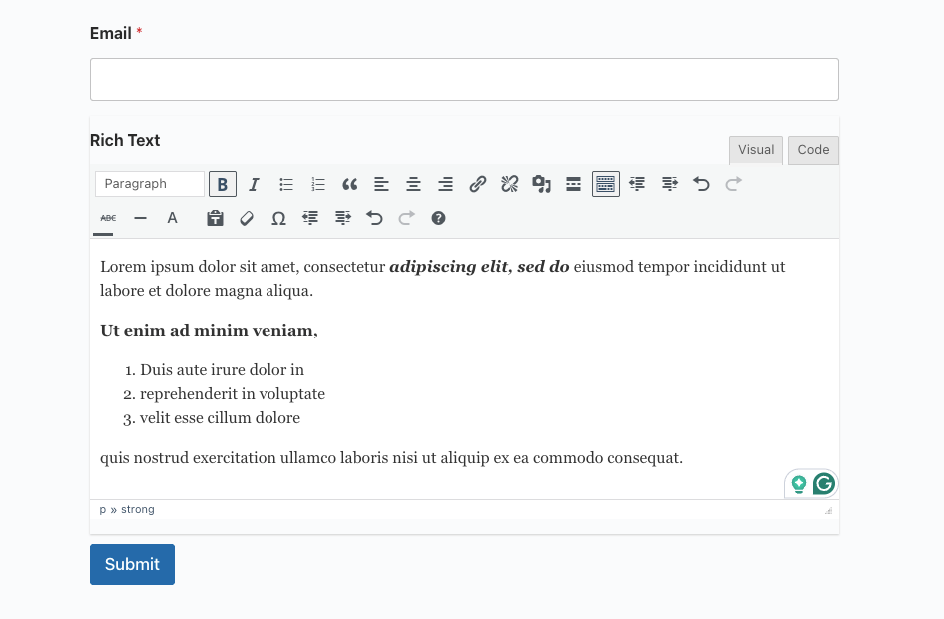Toggle bold formatting in the editor toolbar

point(223,184)
